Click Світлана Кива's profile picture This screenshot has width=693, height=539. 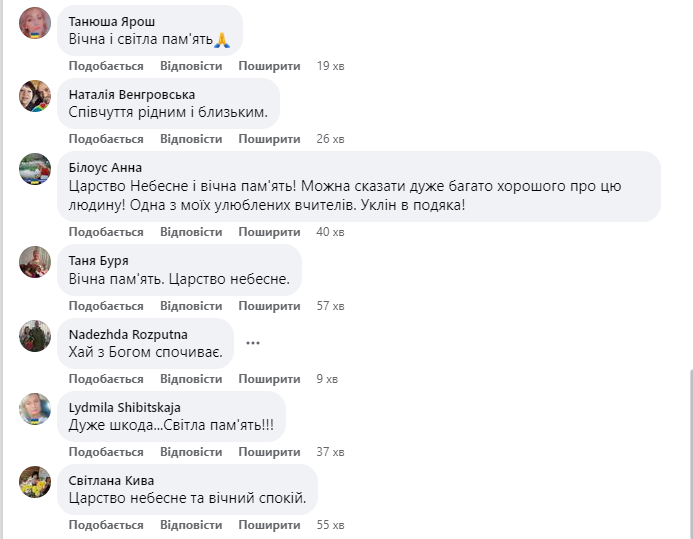tap(35, 482)
